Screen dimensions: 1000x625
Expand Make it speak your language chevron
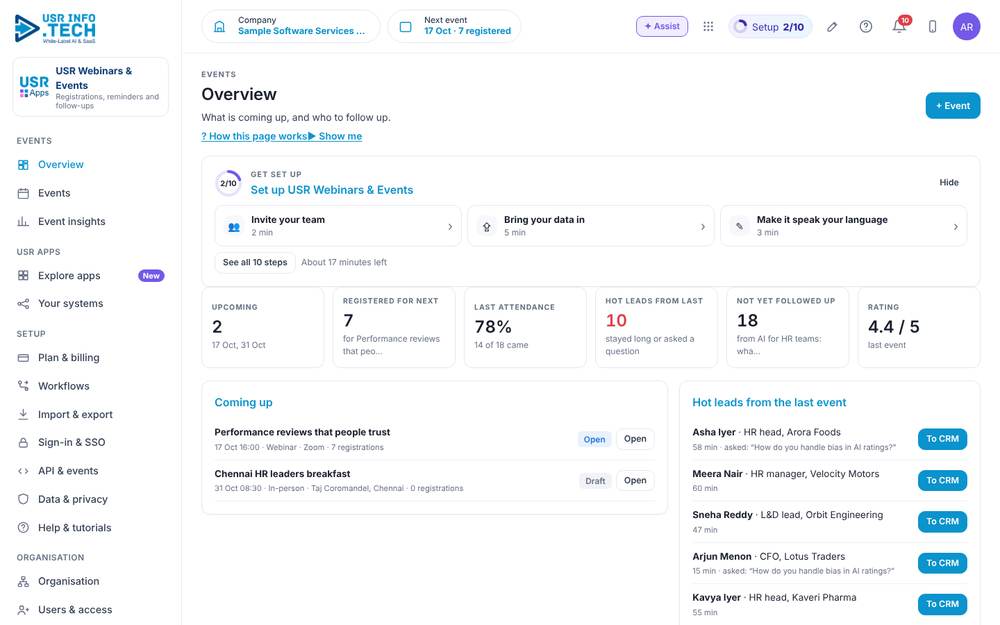coord(955,226)
